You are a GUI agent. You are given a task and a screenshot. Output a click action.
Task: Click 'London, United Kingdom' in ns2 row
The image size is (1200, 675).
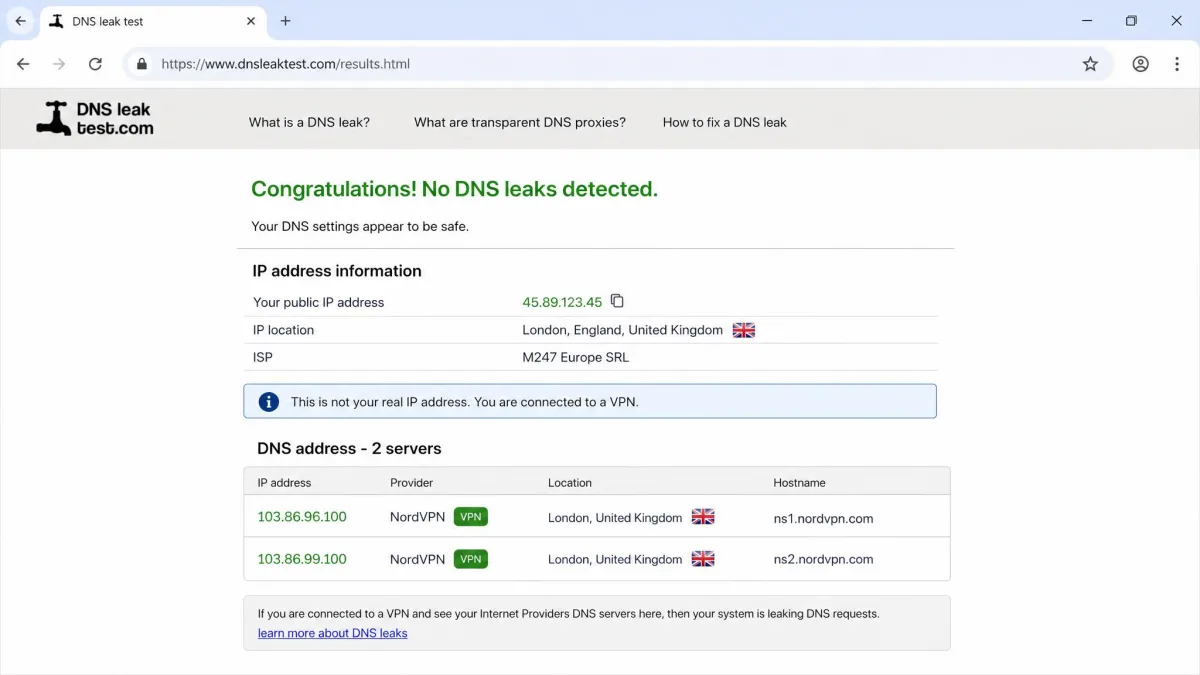click(x=615, y=560)
